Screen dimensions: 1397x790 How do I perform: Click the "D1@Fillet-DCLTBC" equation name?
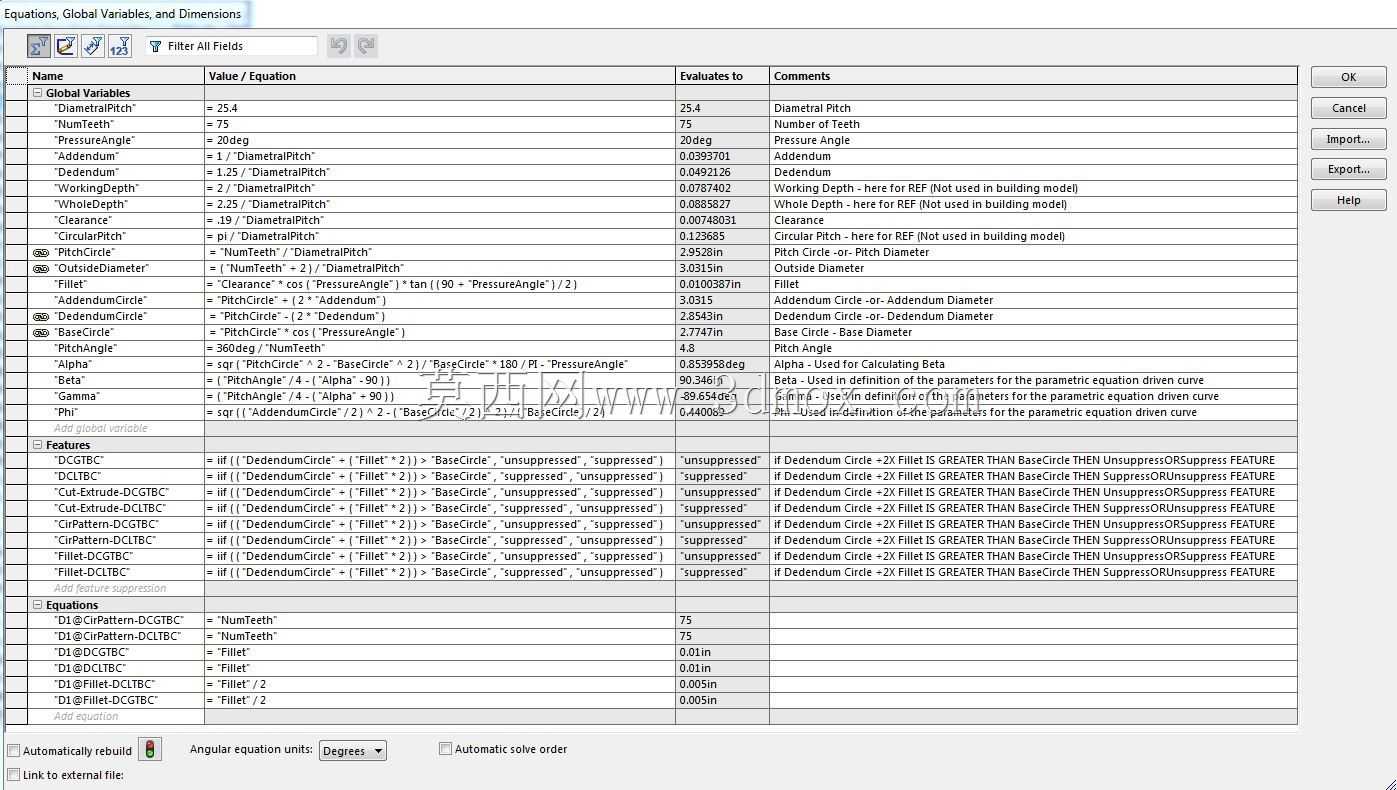point(105,684)
